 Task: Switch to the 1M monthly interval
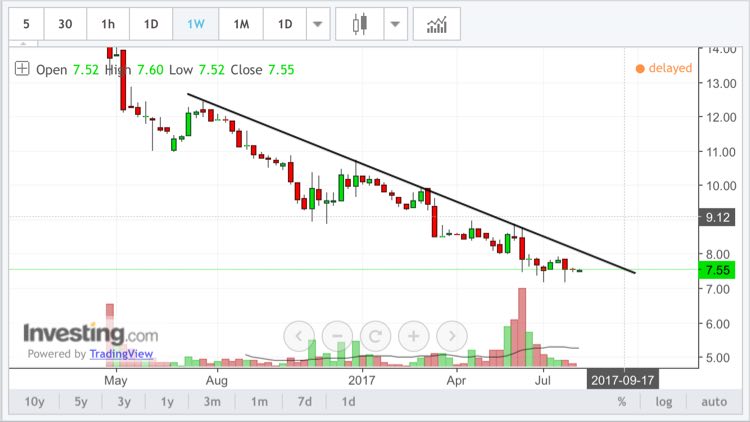click(x=241, y=24)
